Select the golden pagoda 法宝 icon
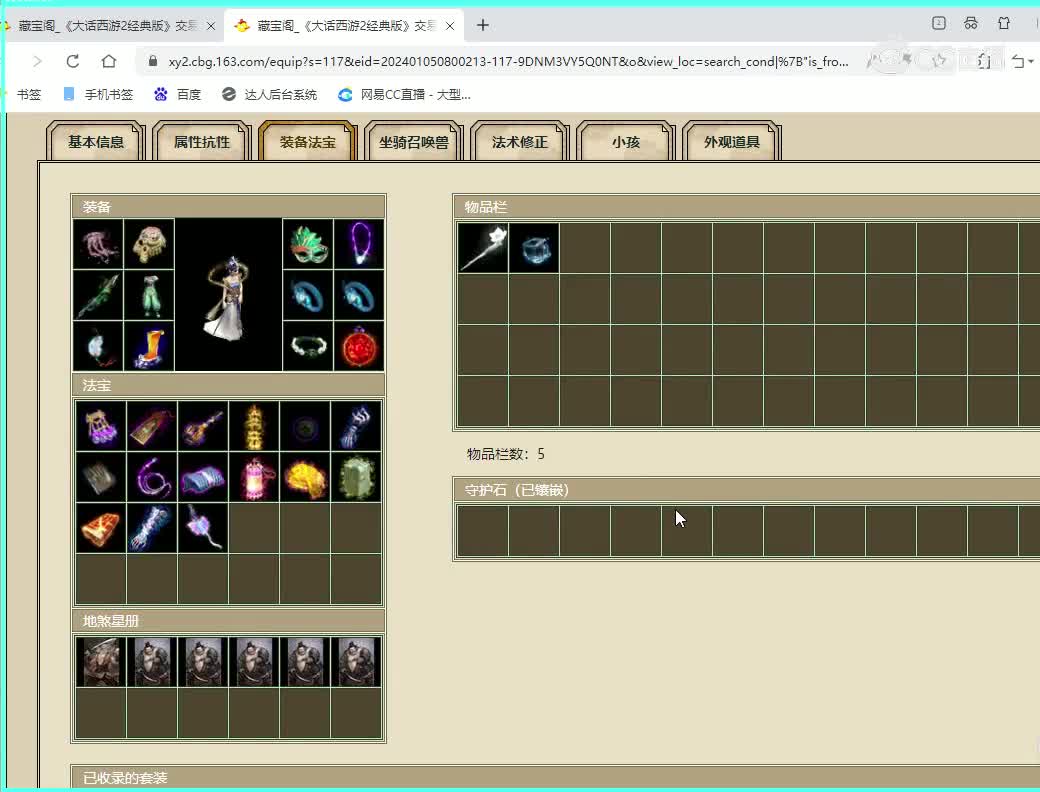This screenshot has height=792, width=1040. coord(254,426)
